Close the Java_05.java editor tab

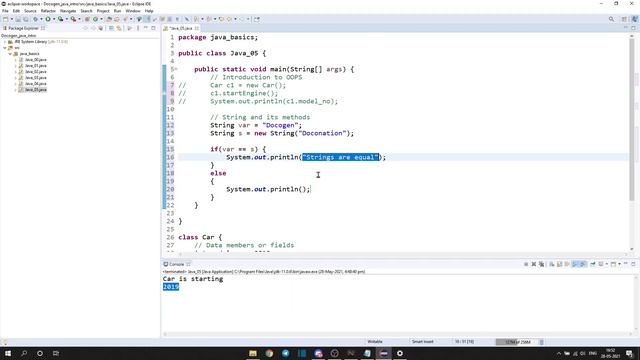[x=197, y=28]
